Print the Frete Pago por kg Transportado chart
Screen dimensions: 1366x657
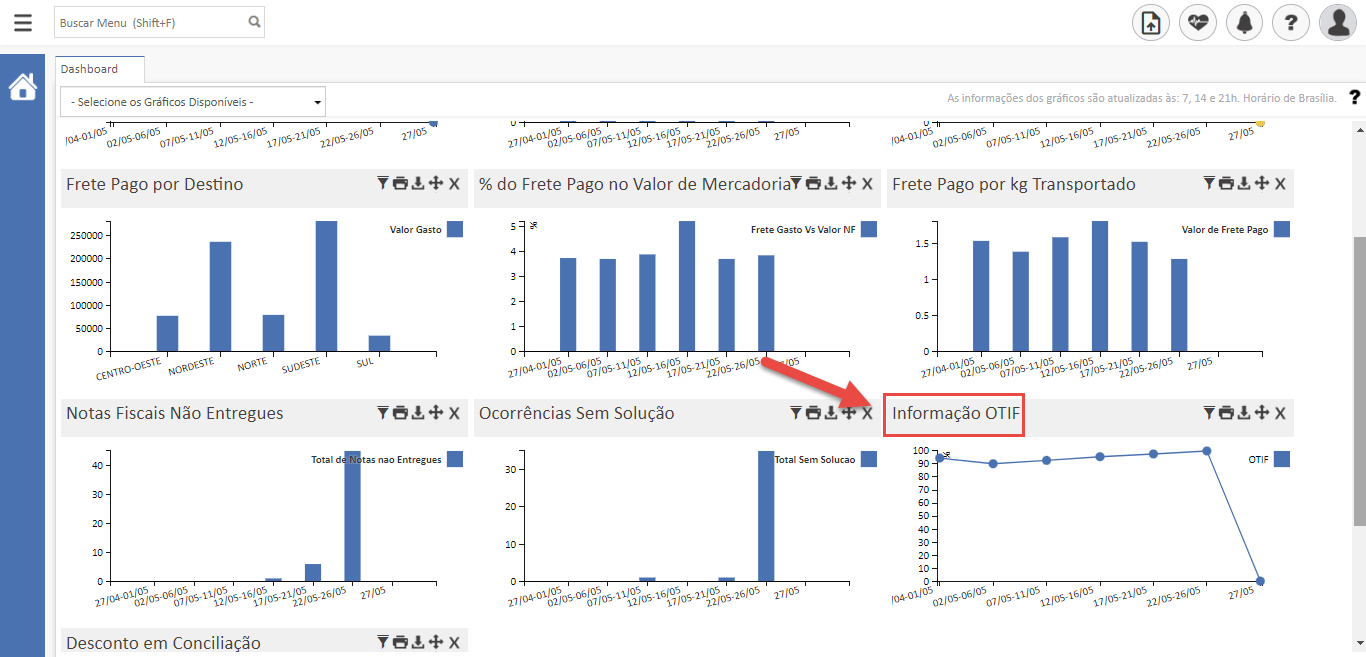click(x=1226, y=183)
